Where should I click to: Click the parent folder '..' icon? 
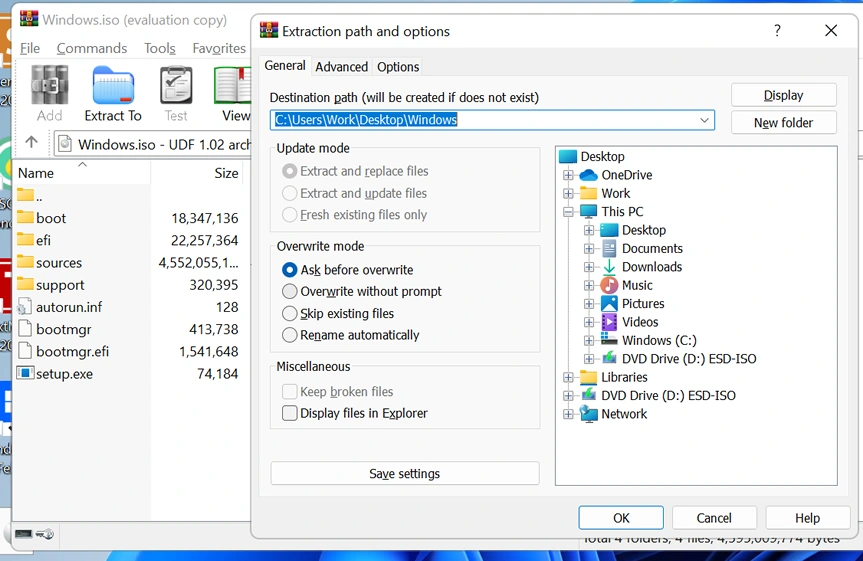pos(25,195)
